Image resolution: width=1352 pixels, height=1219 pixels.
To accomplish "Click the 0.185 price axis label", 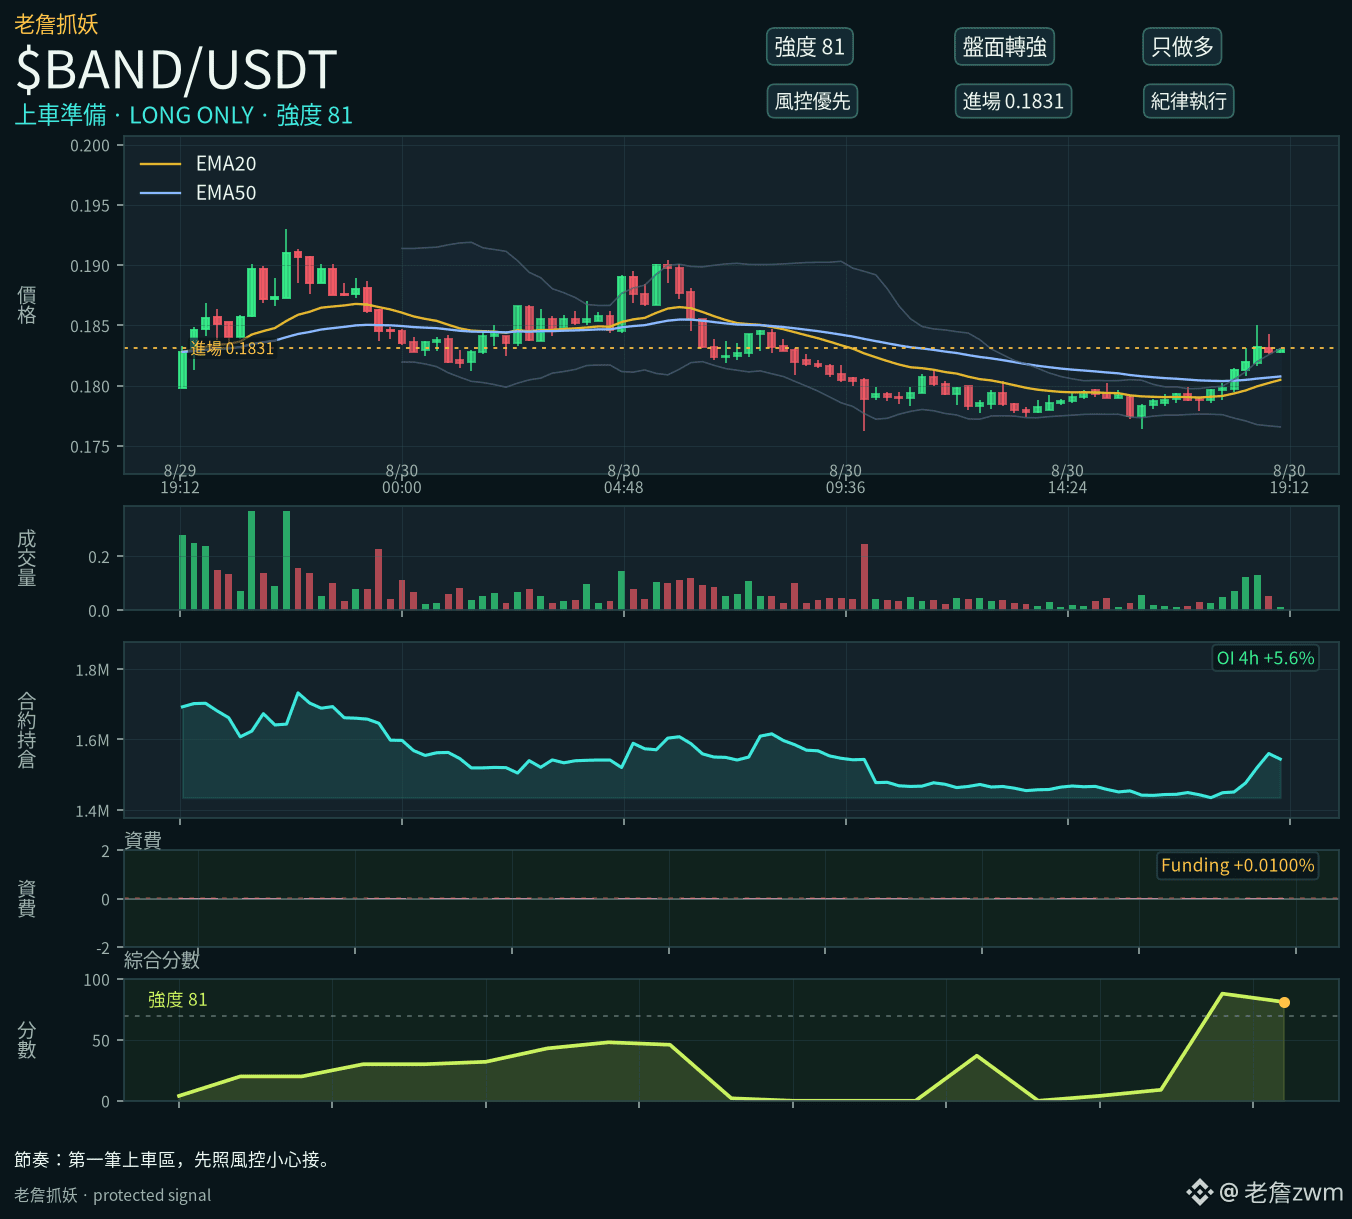I will click(x=90, y=326).
